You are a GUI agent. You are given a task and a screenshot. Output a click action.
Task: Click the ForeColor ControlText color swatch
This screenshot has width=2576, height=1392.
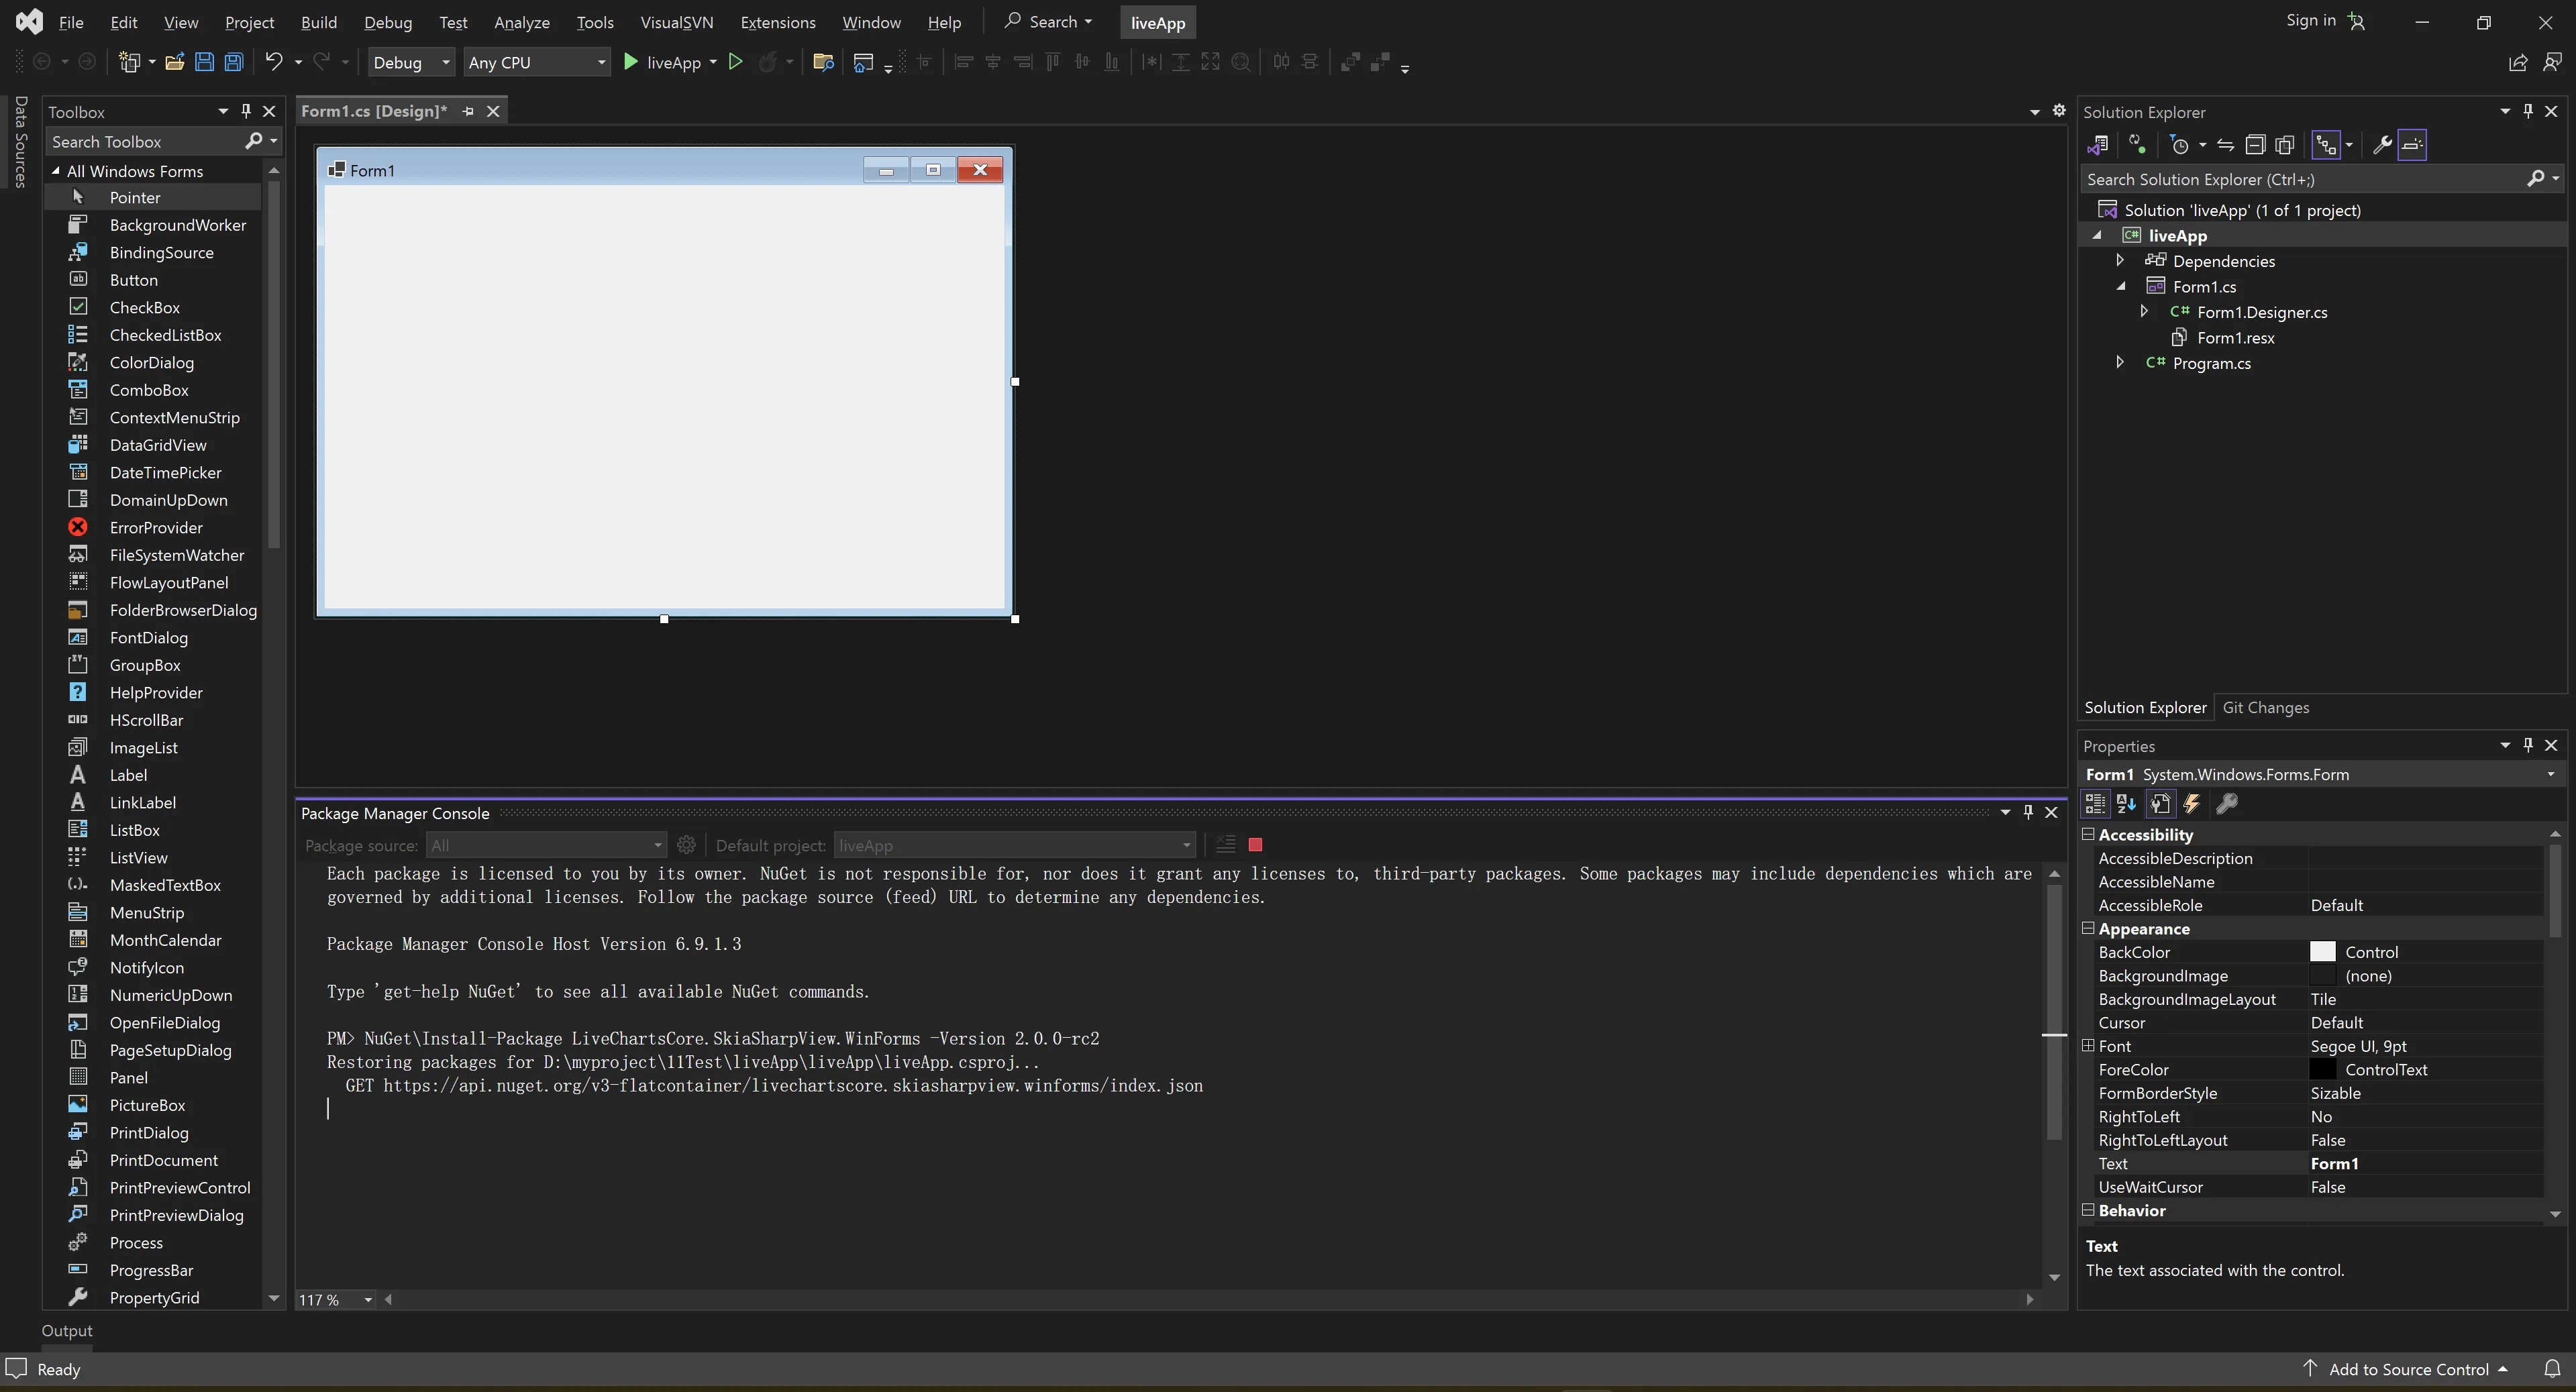coord(2322,1069)
